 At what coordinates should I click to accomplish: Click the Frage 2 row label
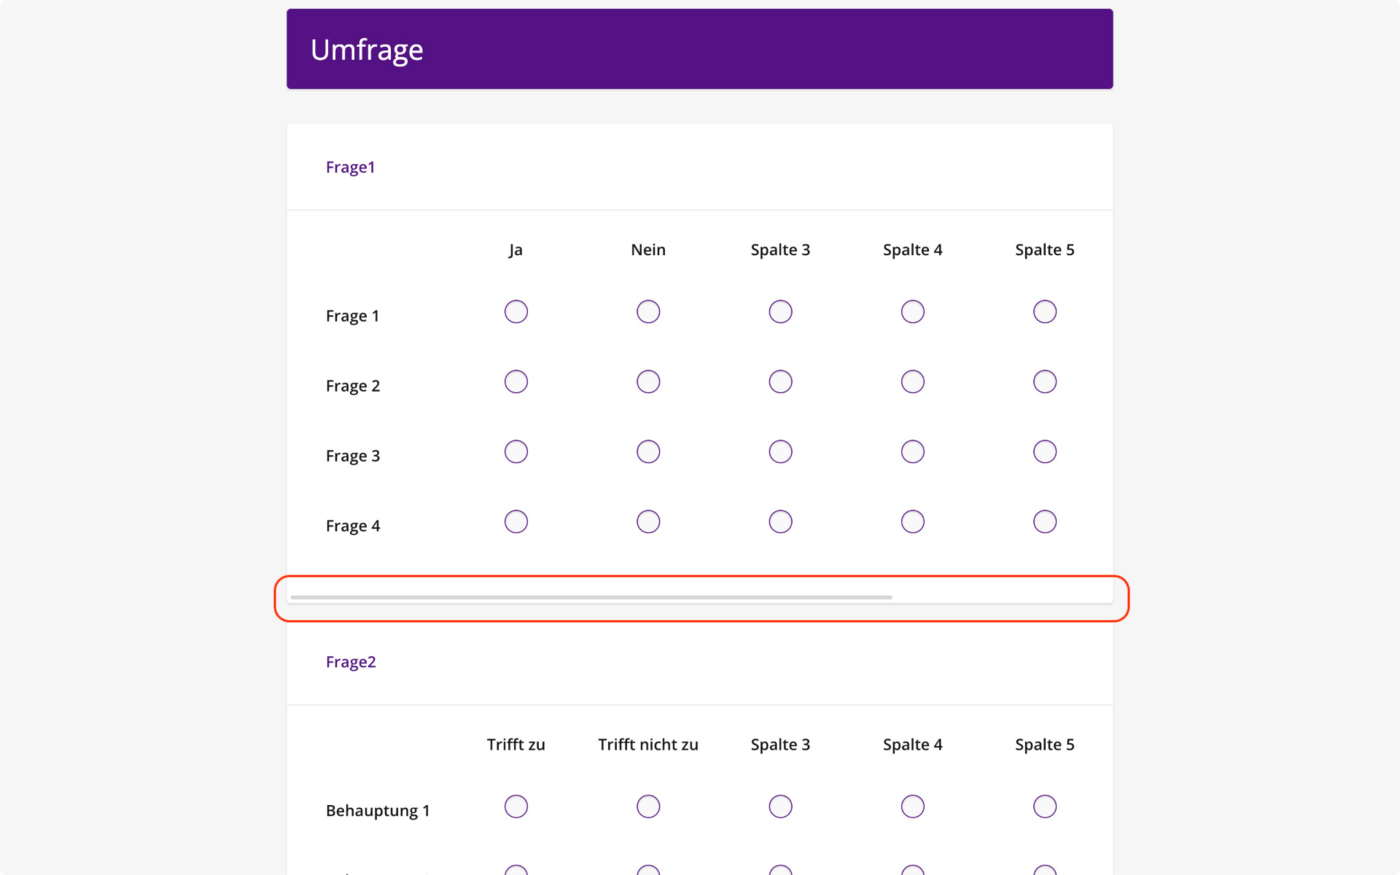pyautogui.click(x=353, y=386)
